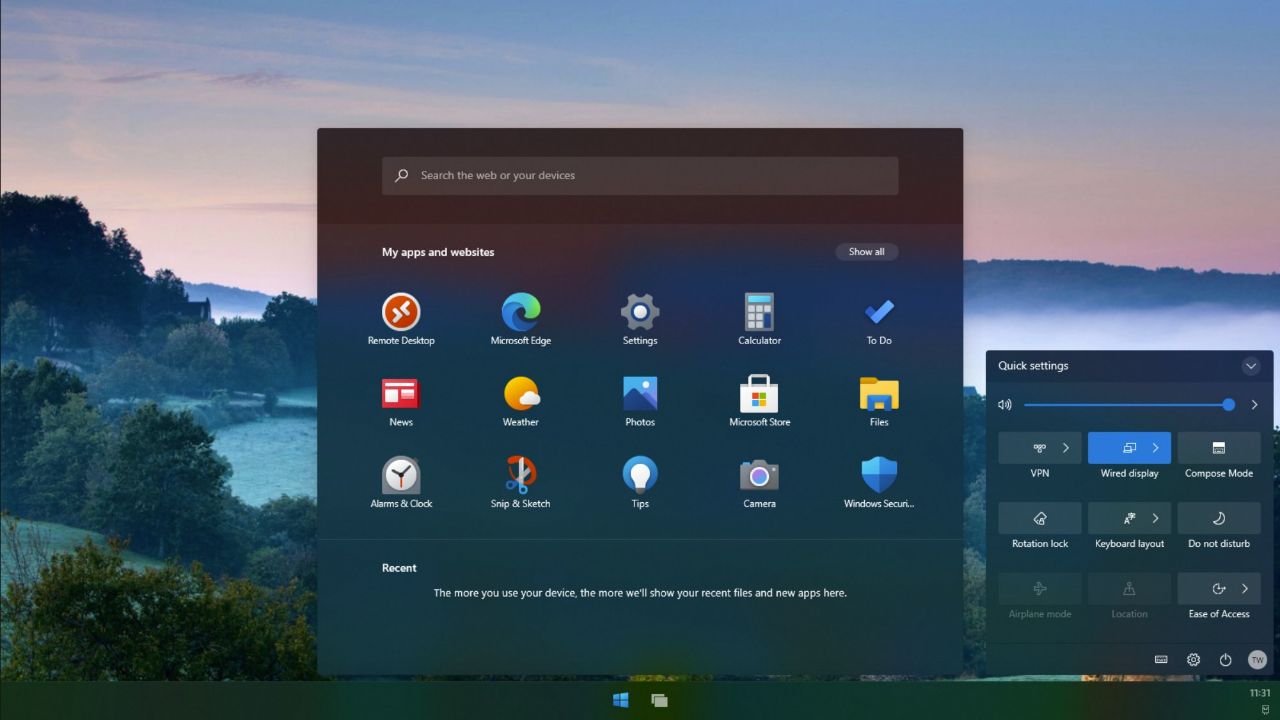Open the Tips app
1280x720 pixels.
click(640, 483)
